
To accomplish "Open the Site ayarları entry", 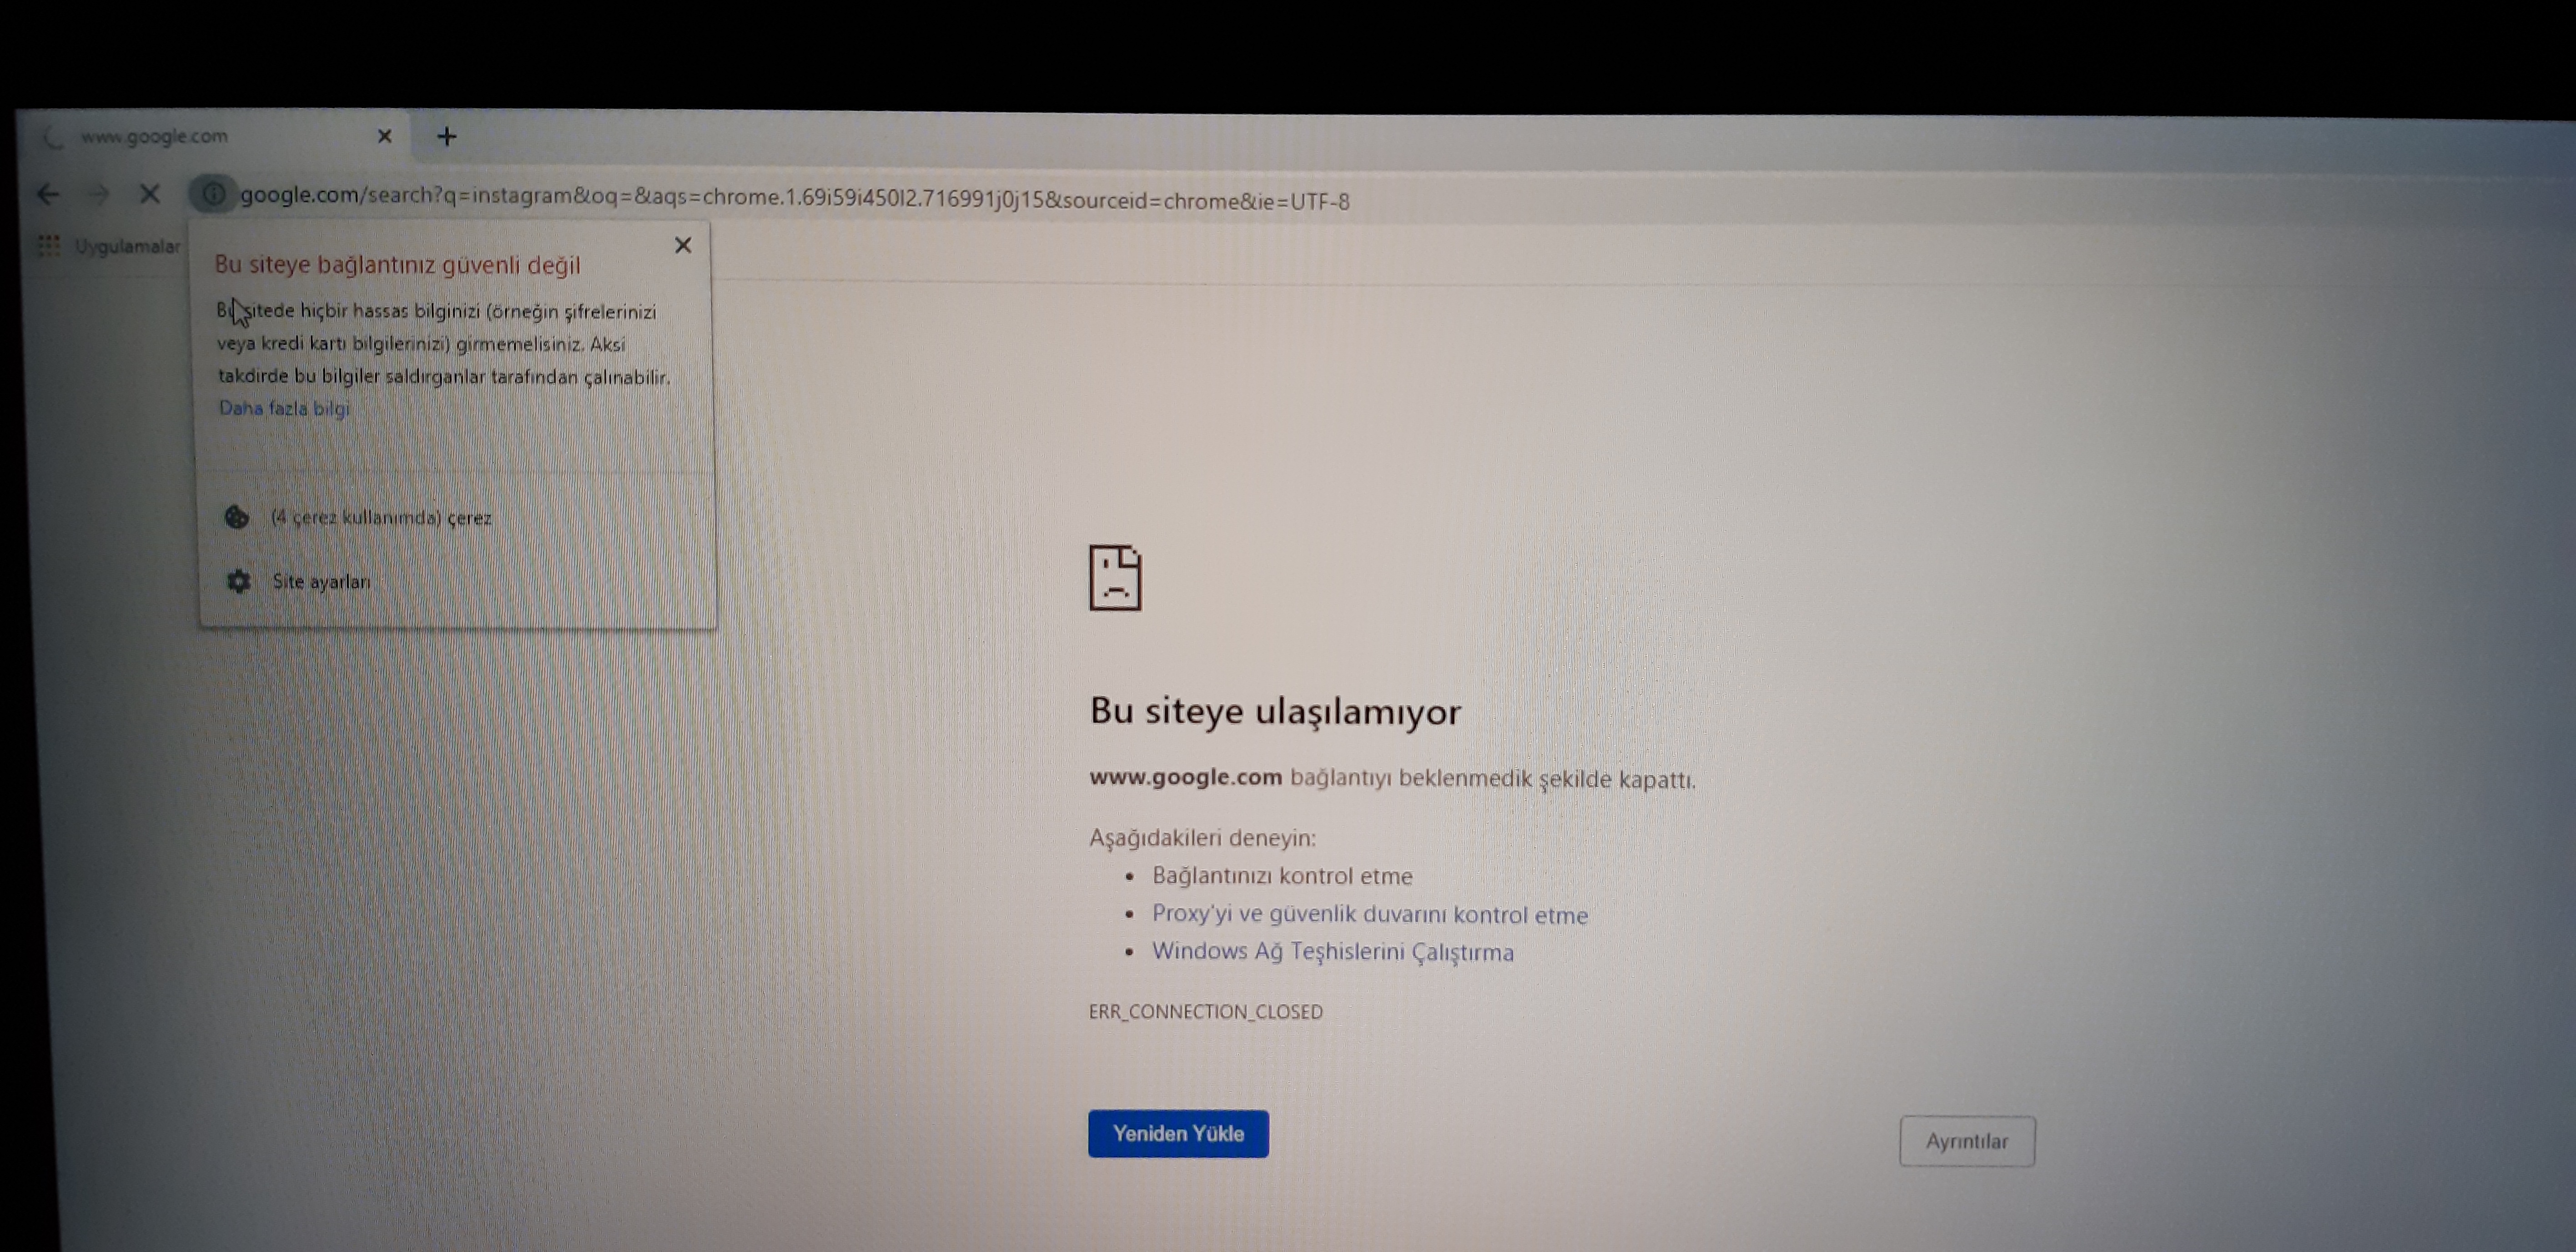I will pyautogui.click(x=321, y=582).
